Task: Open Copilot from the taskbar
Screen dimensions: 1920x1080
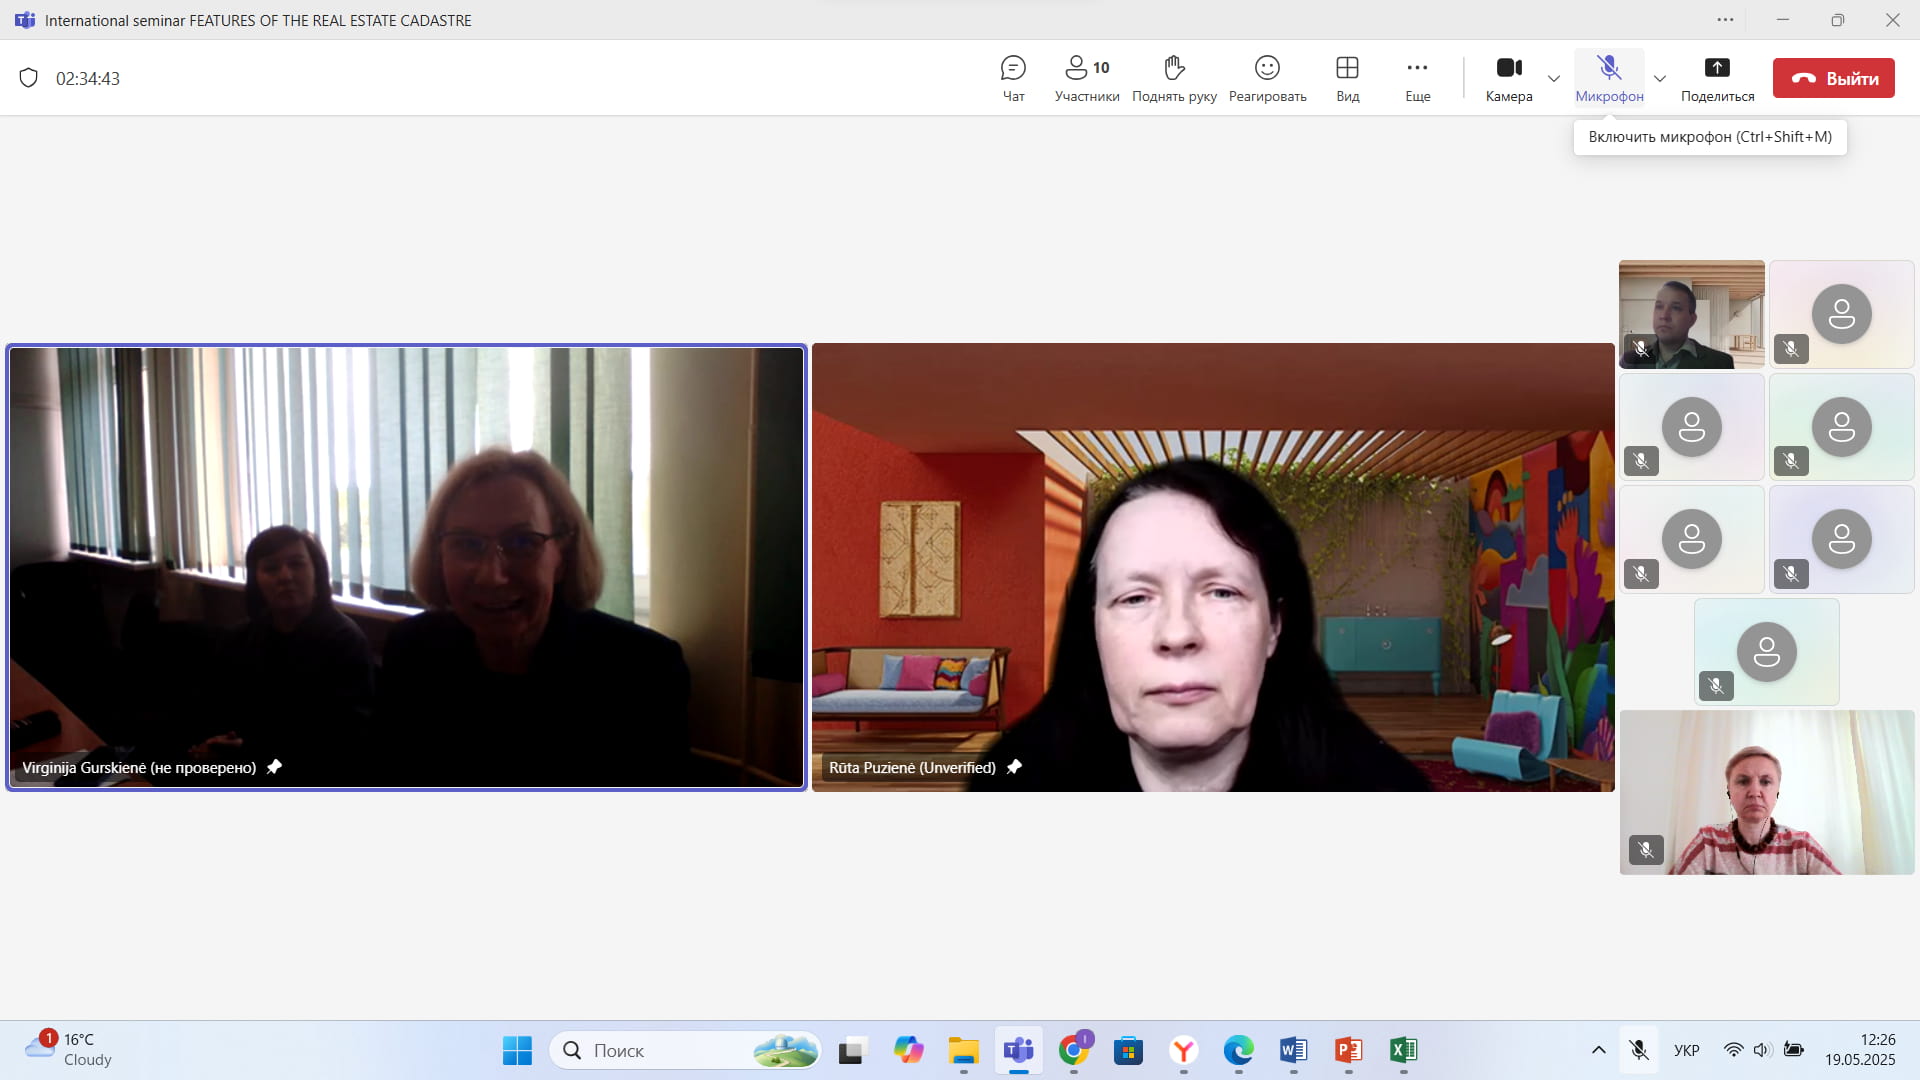Action: (x=908, y=1050)
